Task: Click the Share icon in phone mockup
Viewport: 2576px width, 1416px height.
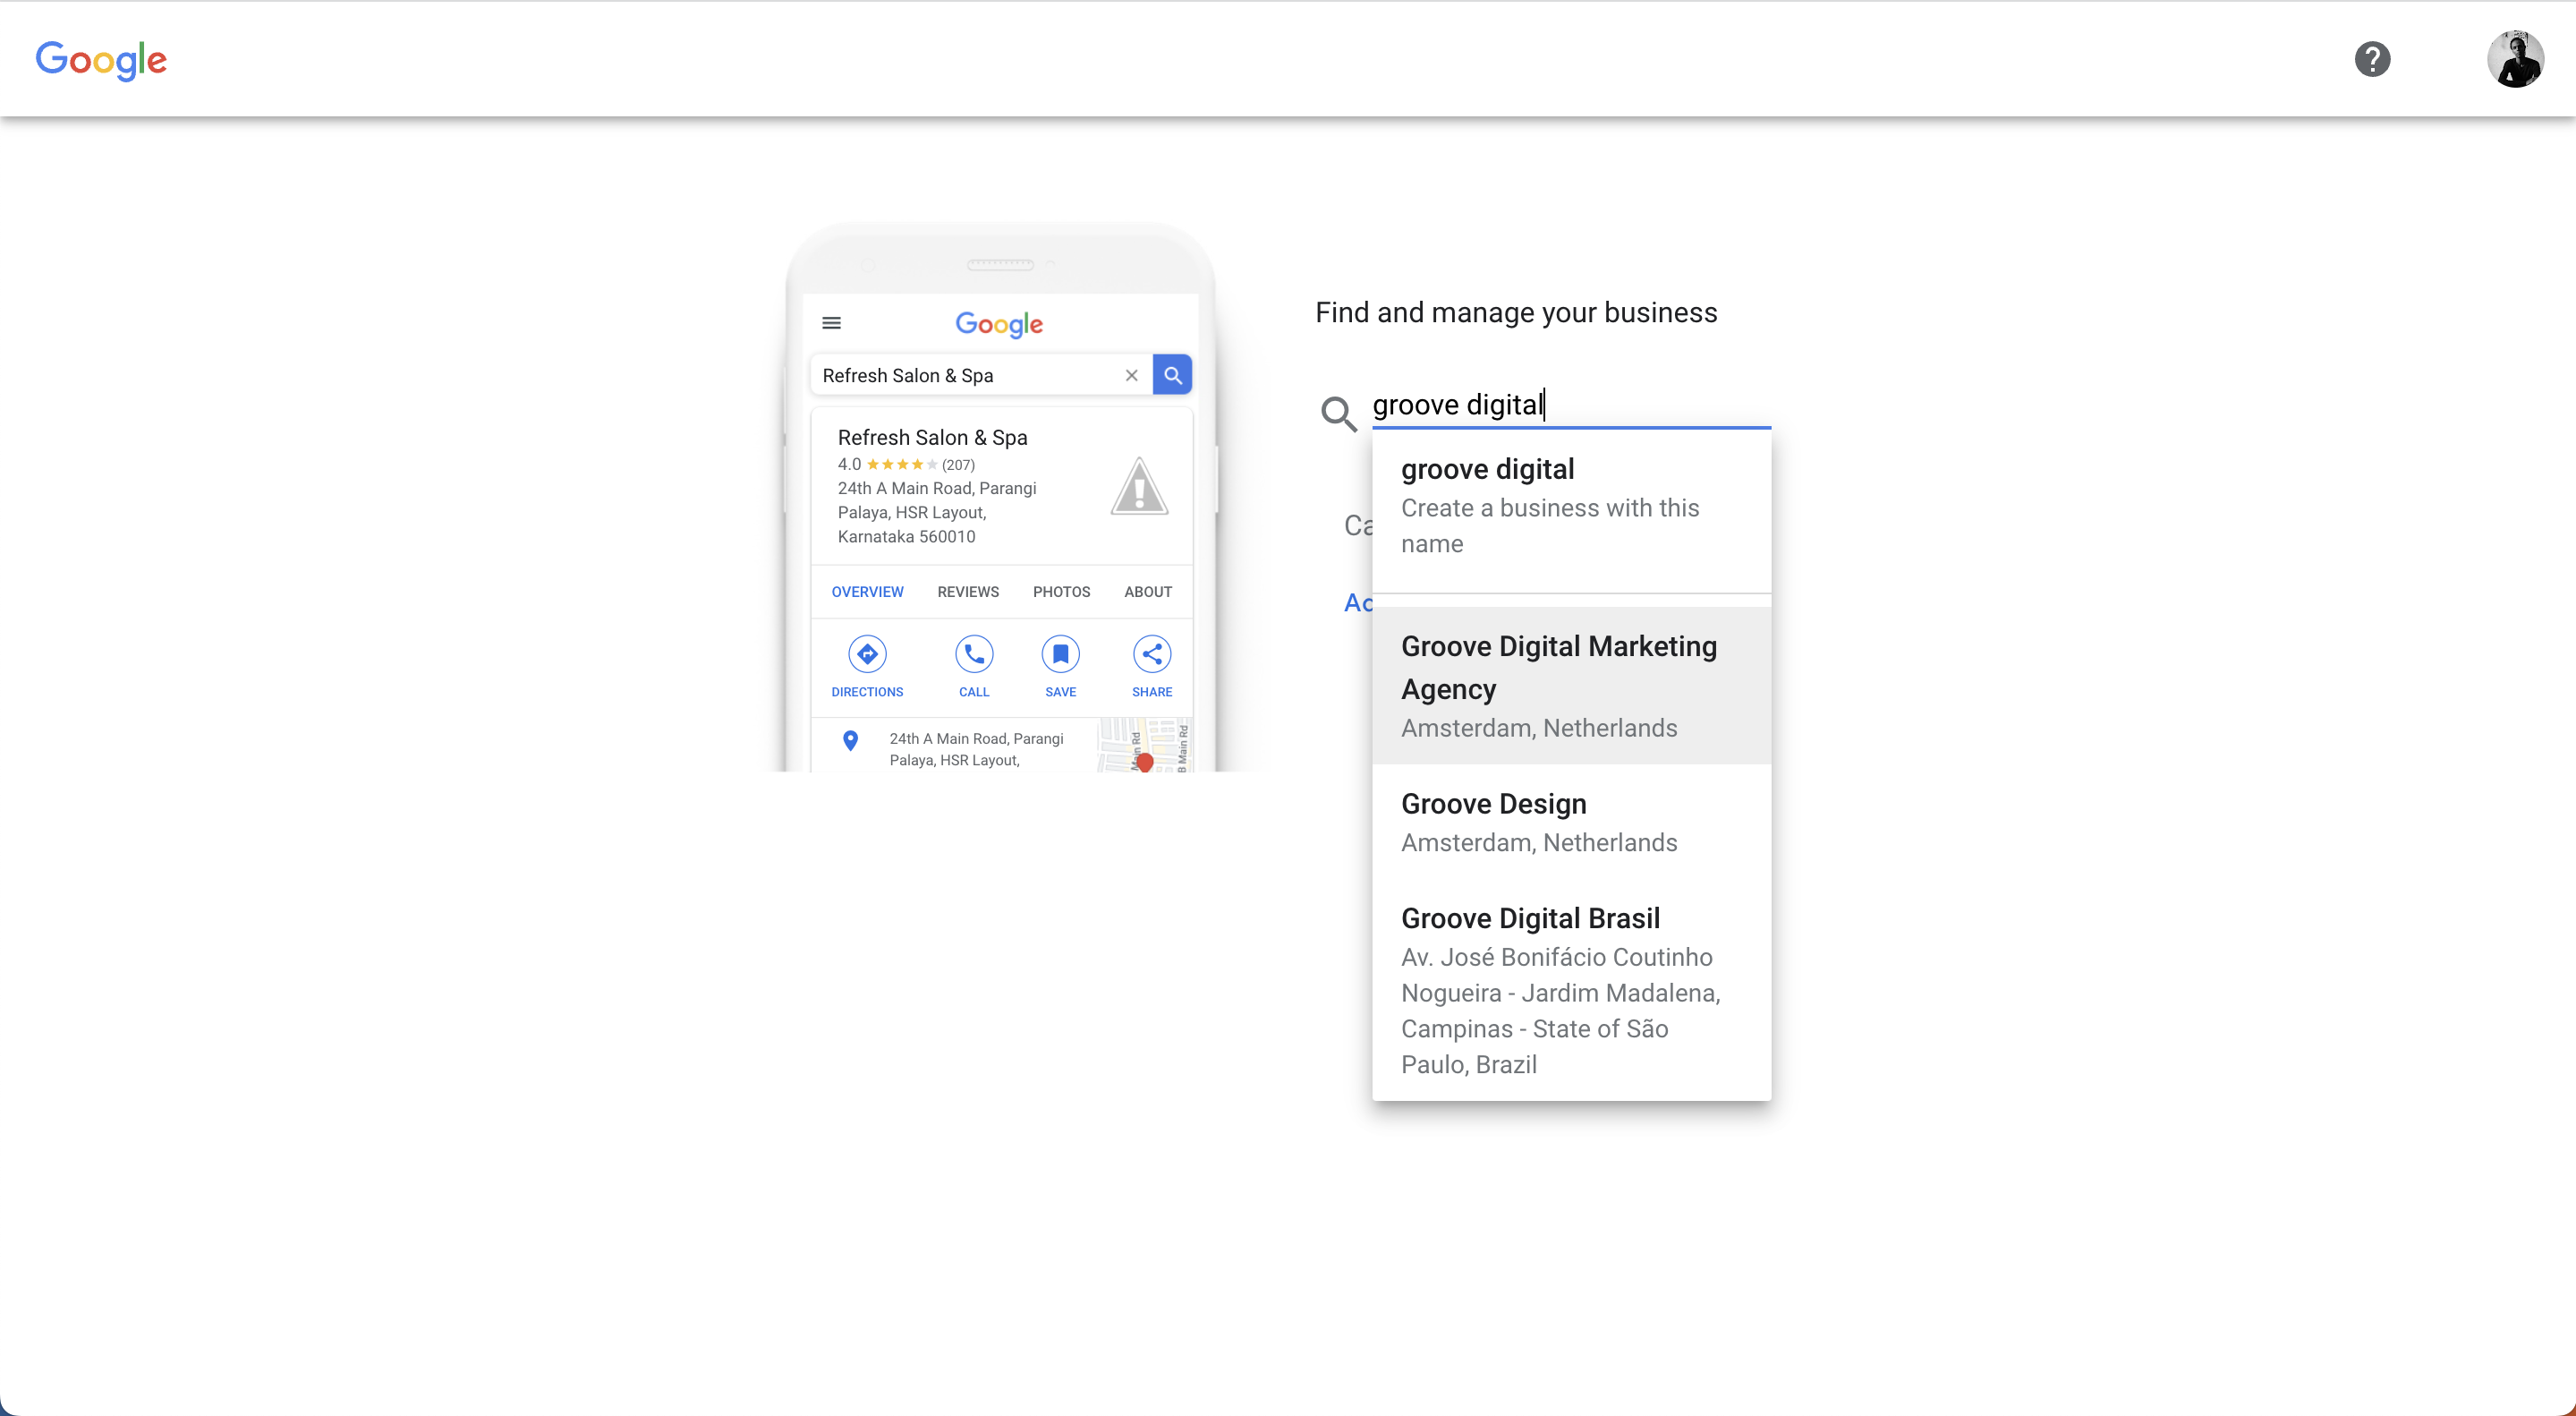Action: coord(1152,654)
